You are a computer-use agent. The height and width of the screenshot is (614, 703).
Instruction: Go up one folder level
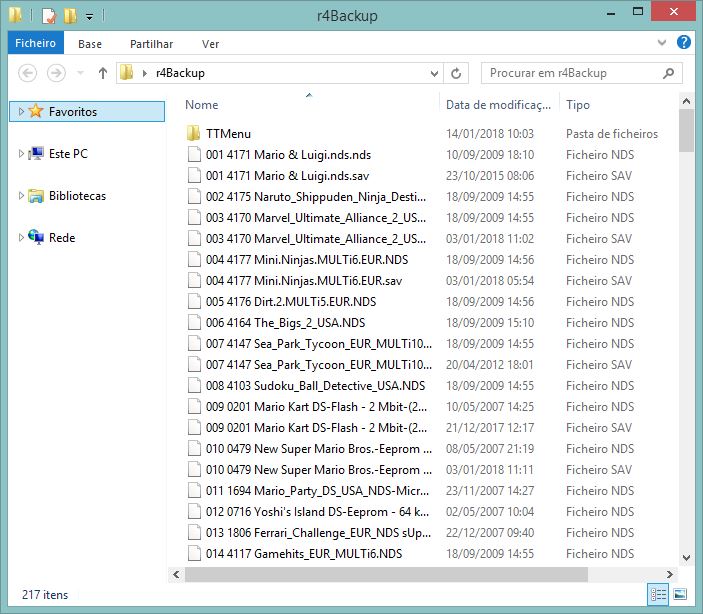[x=103, y=73]
